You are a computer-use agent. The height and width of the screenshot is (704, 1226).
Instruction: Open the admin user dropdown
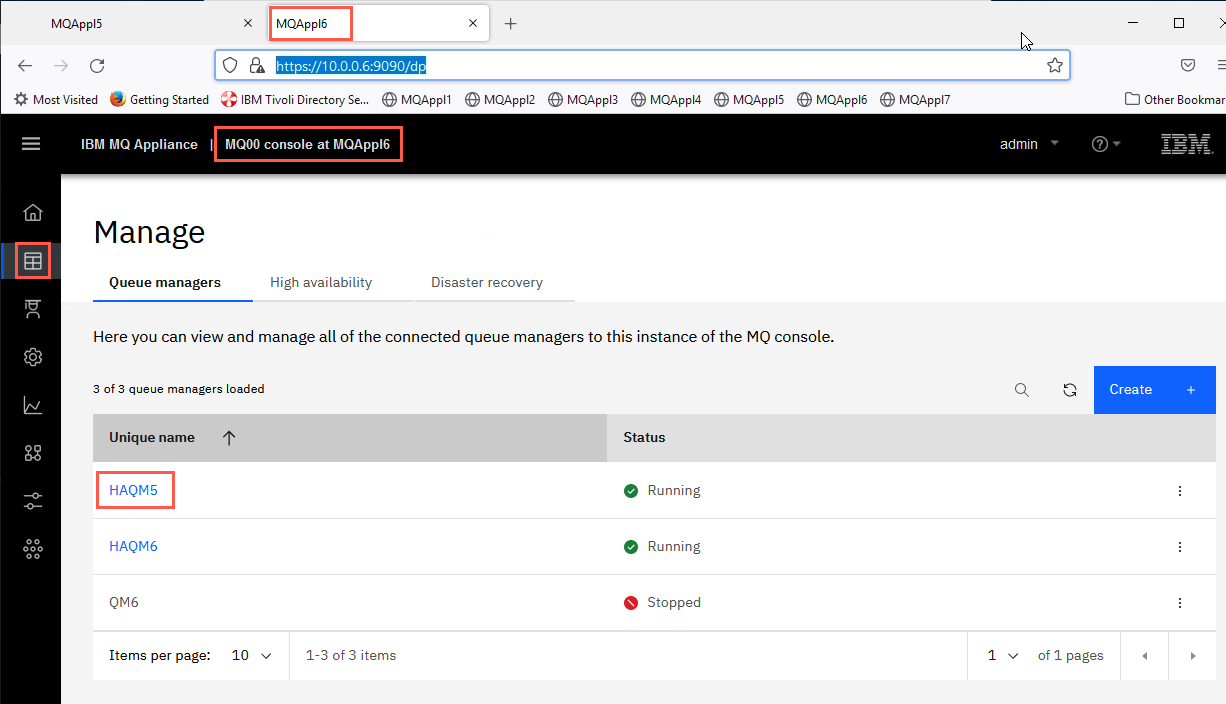1029,144
